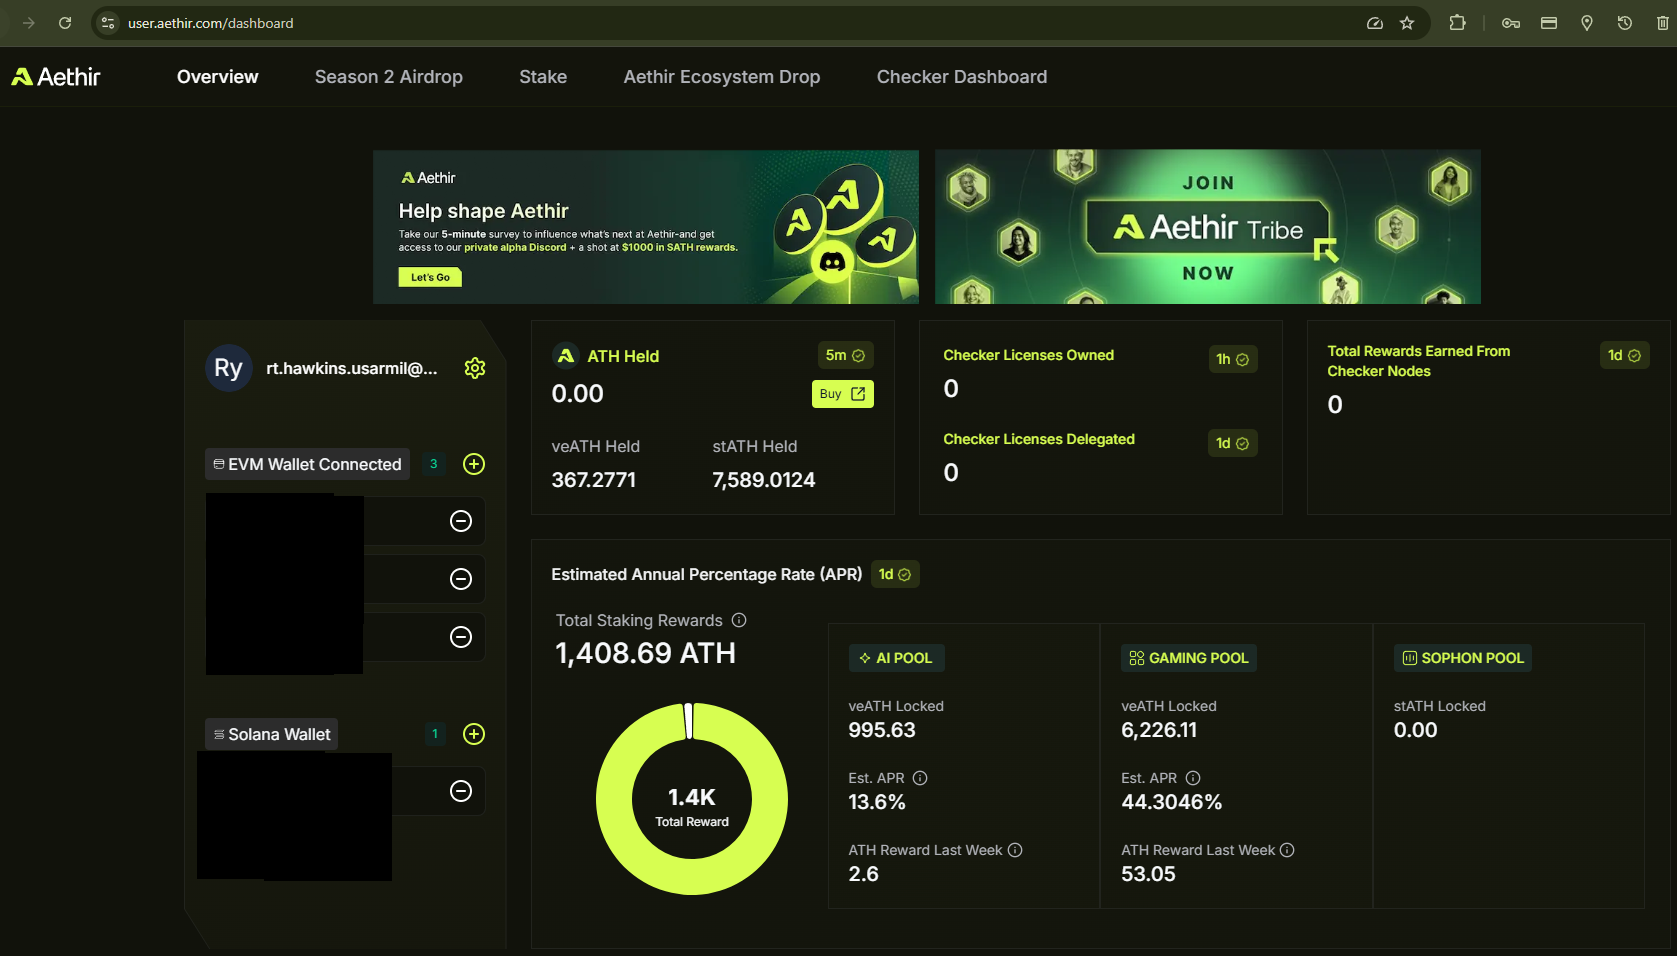Open browser history clock icon
The height and width of the screenshot is (956, 1677).
(1625, 23)
